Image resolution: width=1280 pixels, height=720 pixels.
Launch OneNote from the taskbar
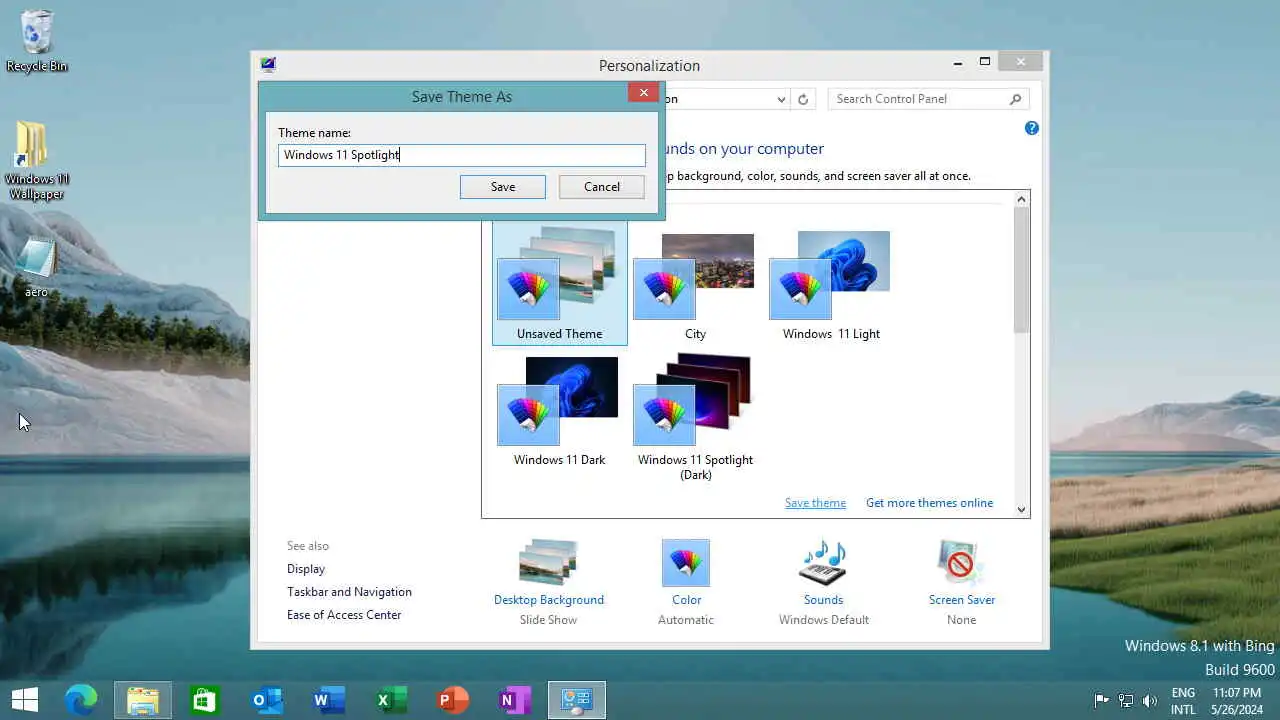pyautogui.click(x=515, y=700)
